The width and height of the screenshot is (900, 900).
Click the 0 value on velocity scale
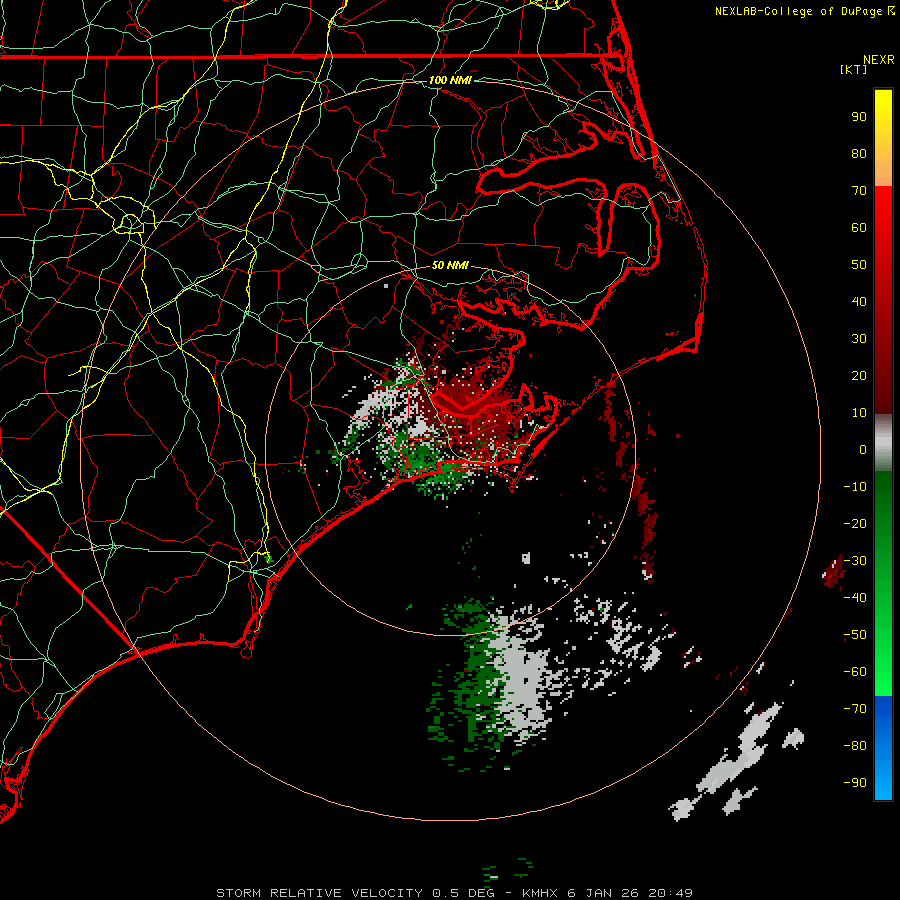[863, 449]
